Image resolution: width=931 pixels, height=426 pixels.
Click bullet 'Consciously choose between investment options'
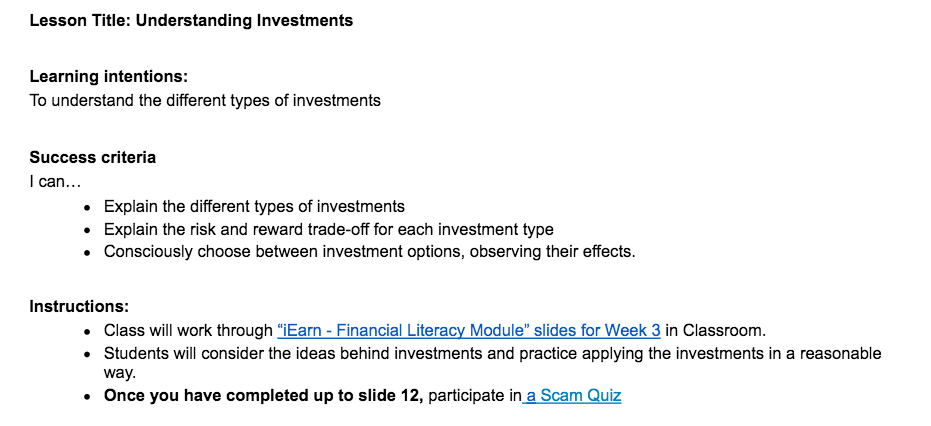[x=369, y=252]
